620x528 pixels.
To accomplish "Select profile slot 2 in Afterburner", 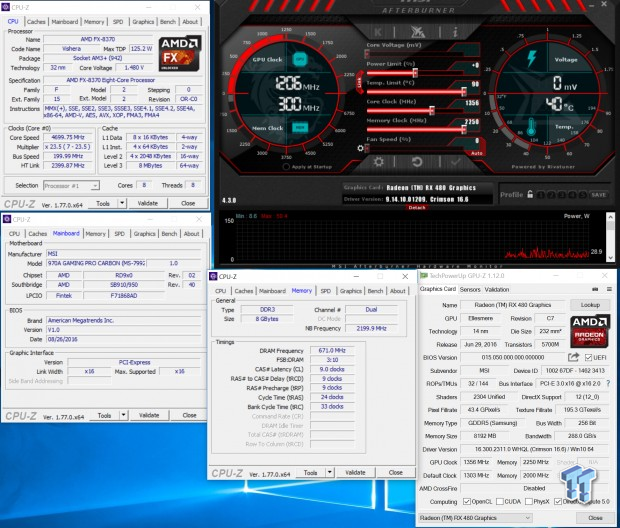I will click(x=551, y=195).
